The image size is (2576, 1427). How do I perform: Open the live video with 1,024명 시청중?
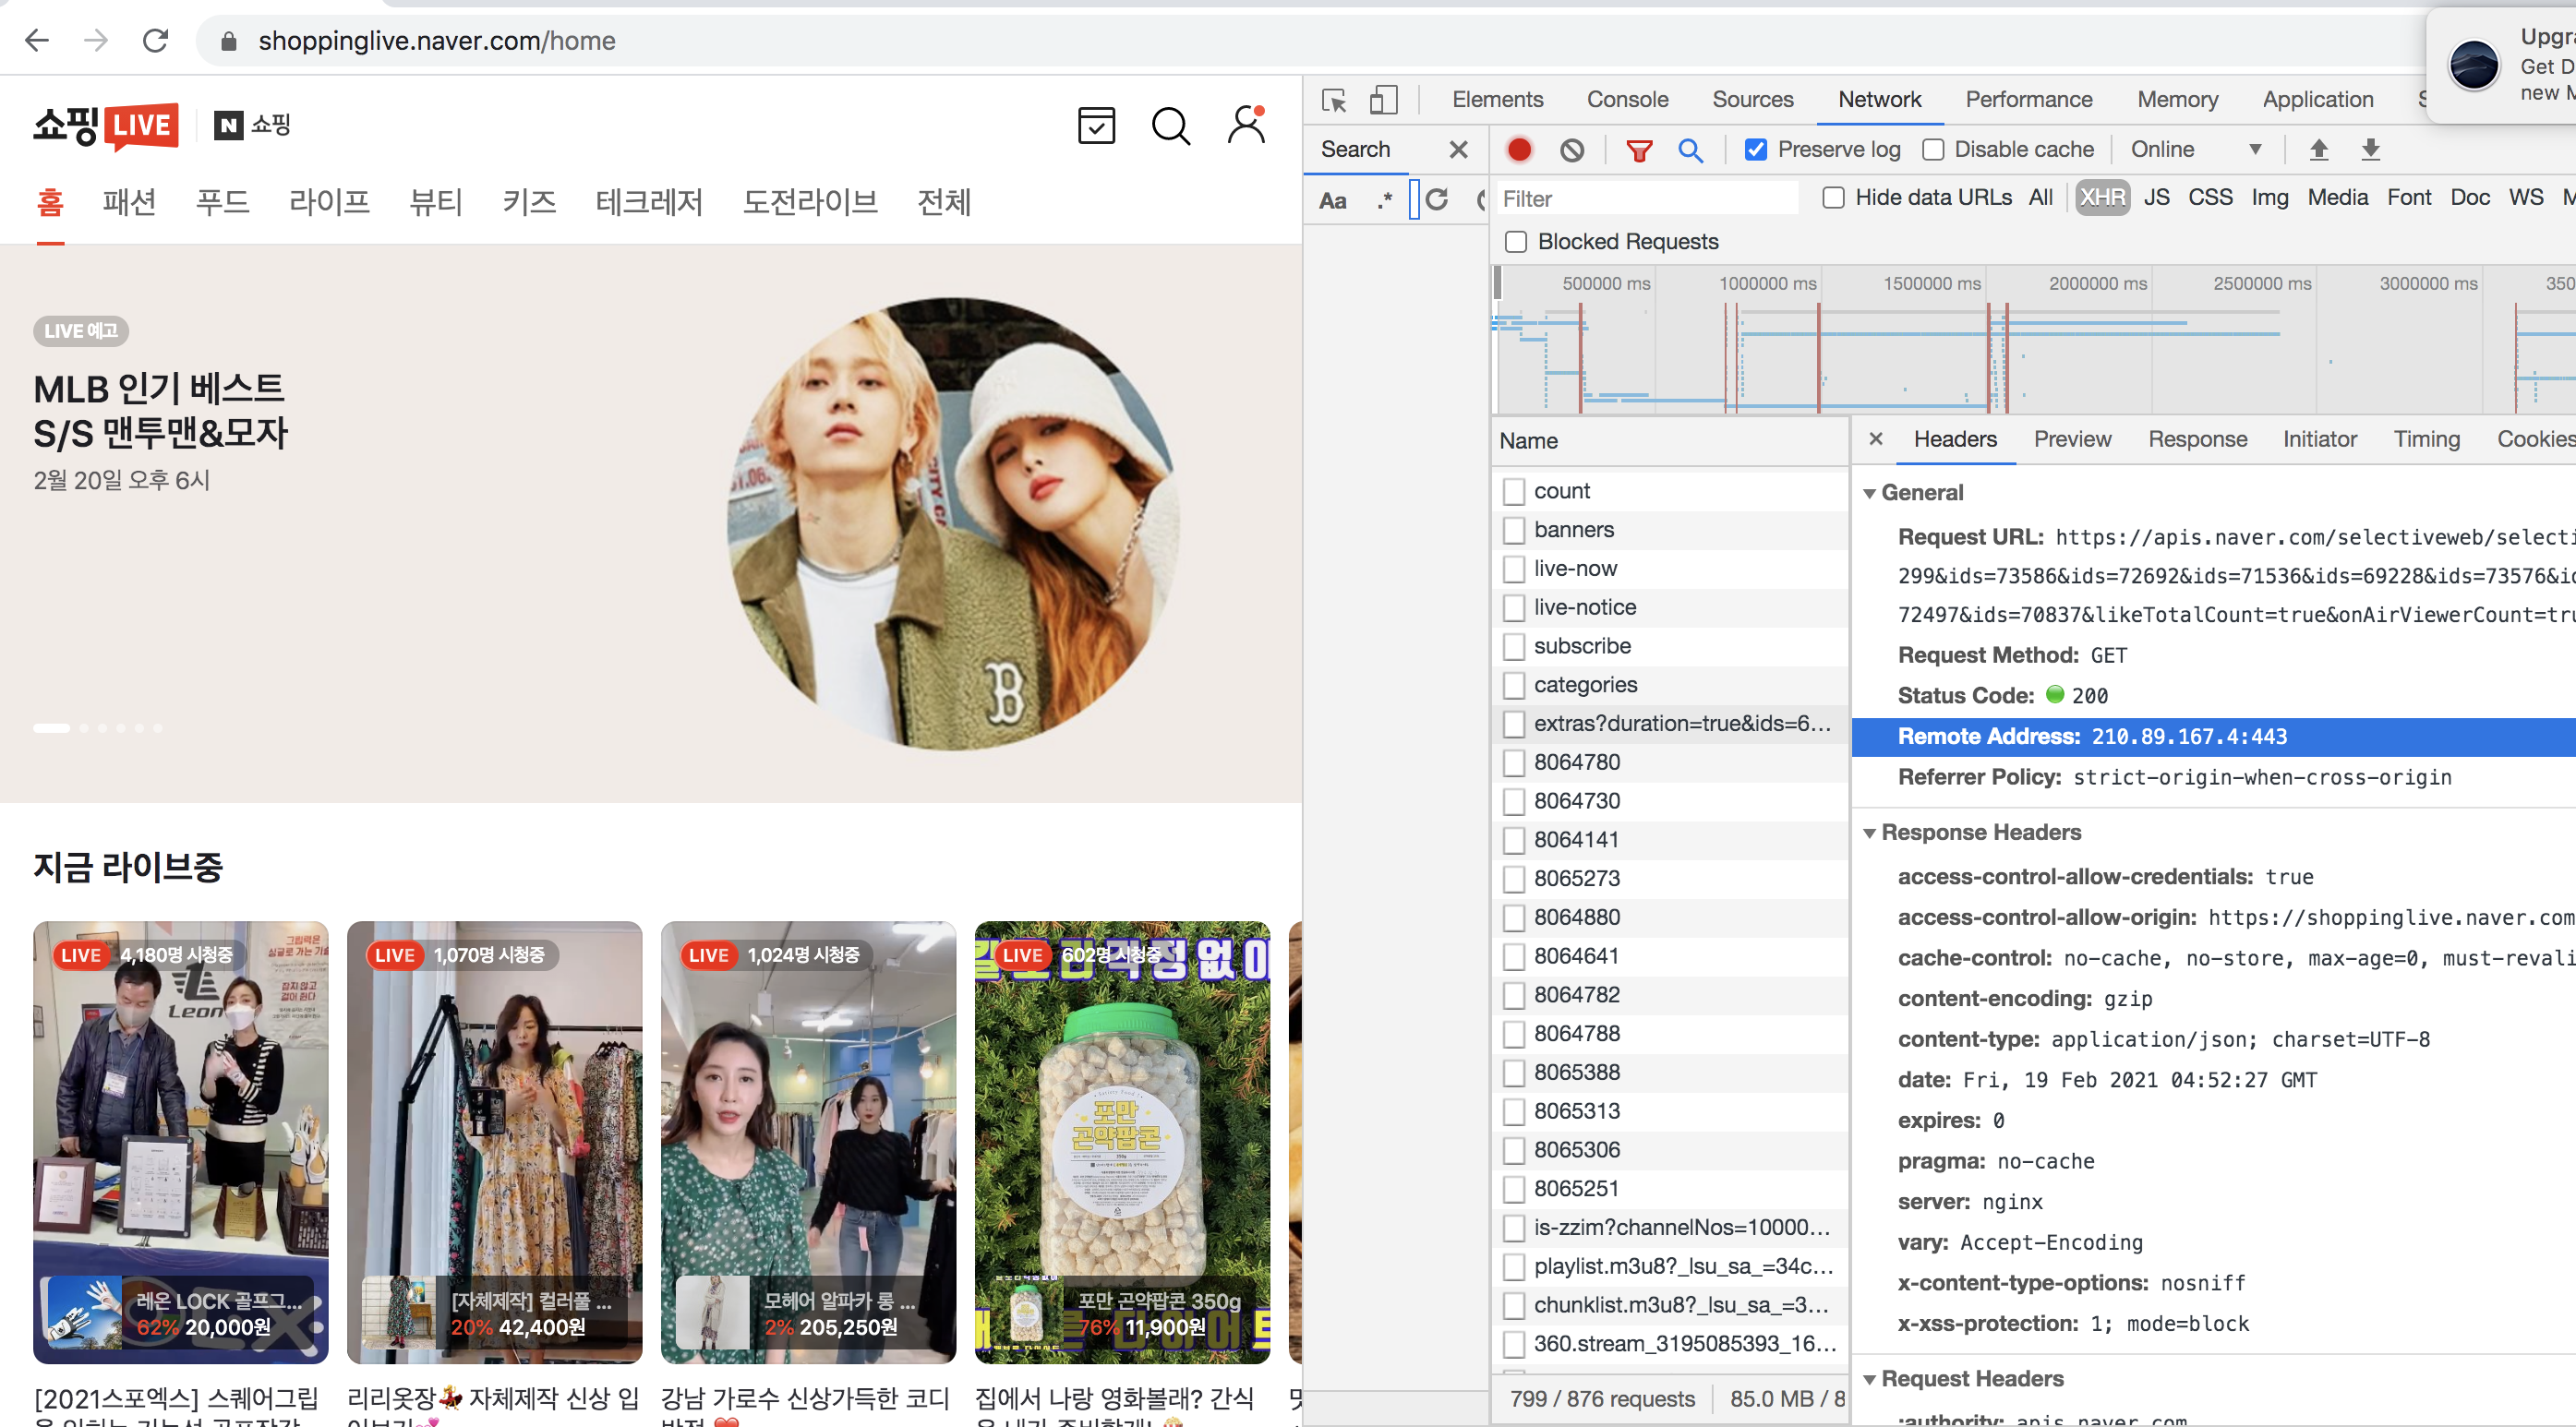(x=808, y=1142)
